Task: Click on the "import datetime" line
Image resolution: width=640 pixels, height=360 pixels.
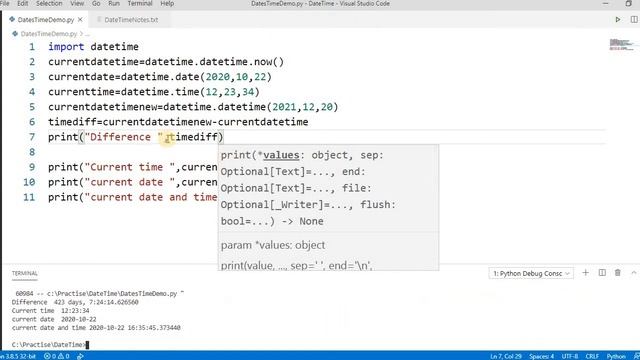Action: (x=93, y=47)
